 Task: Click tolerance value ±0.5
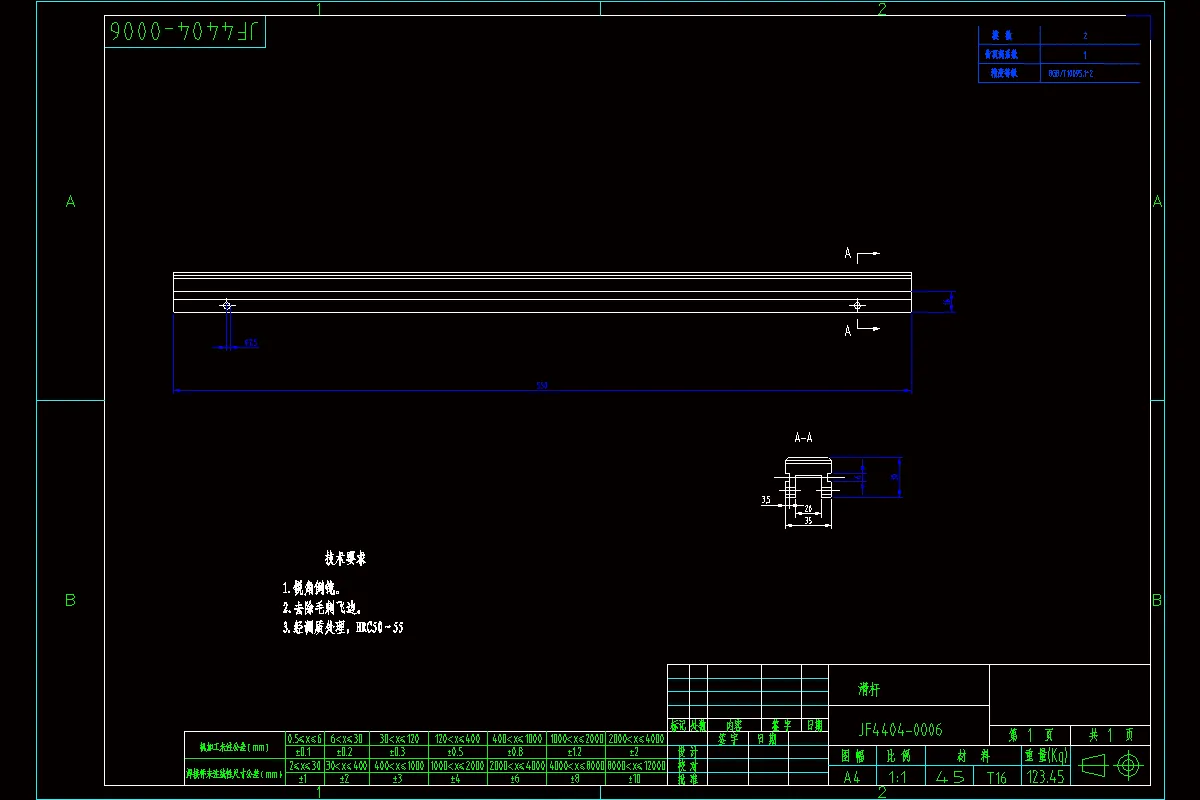point(456,751)
